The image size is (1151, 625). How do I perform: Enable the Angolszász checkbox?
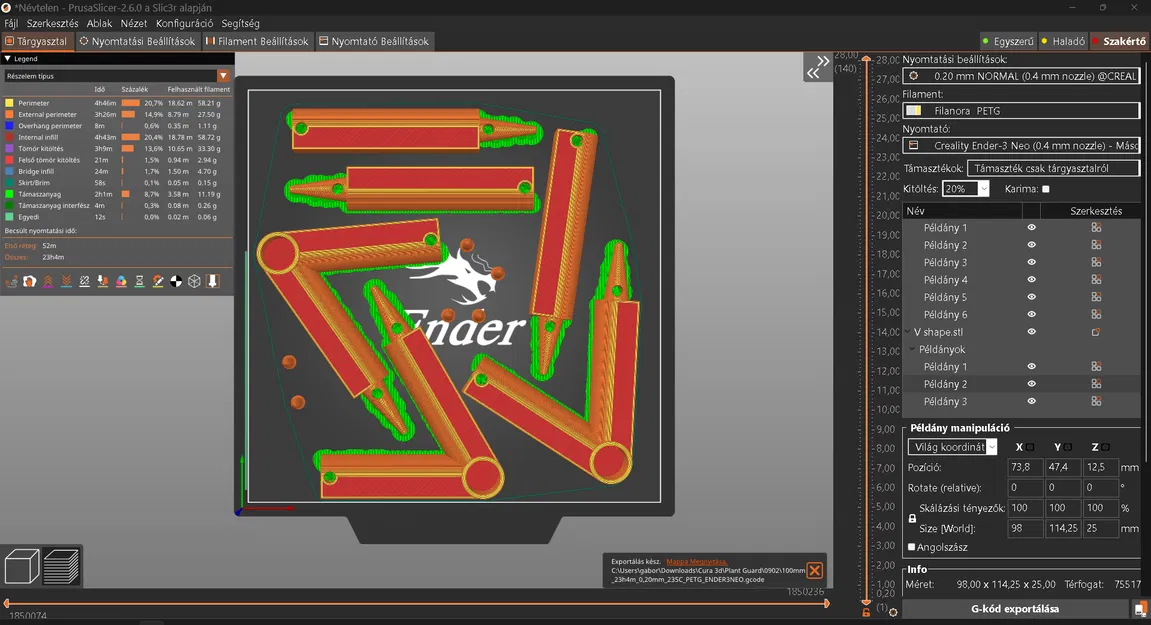click(x=912, y=547)
